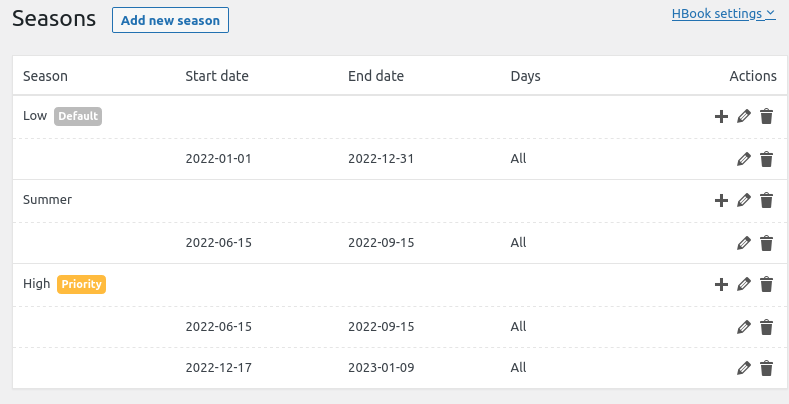Click the Priority badge on High season
Screen dimensions: 789x404
(x=81, y=284)
